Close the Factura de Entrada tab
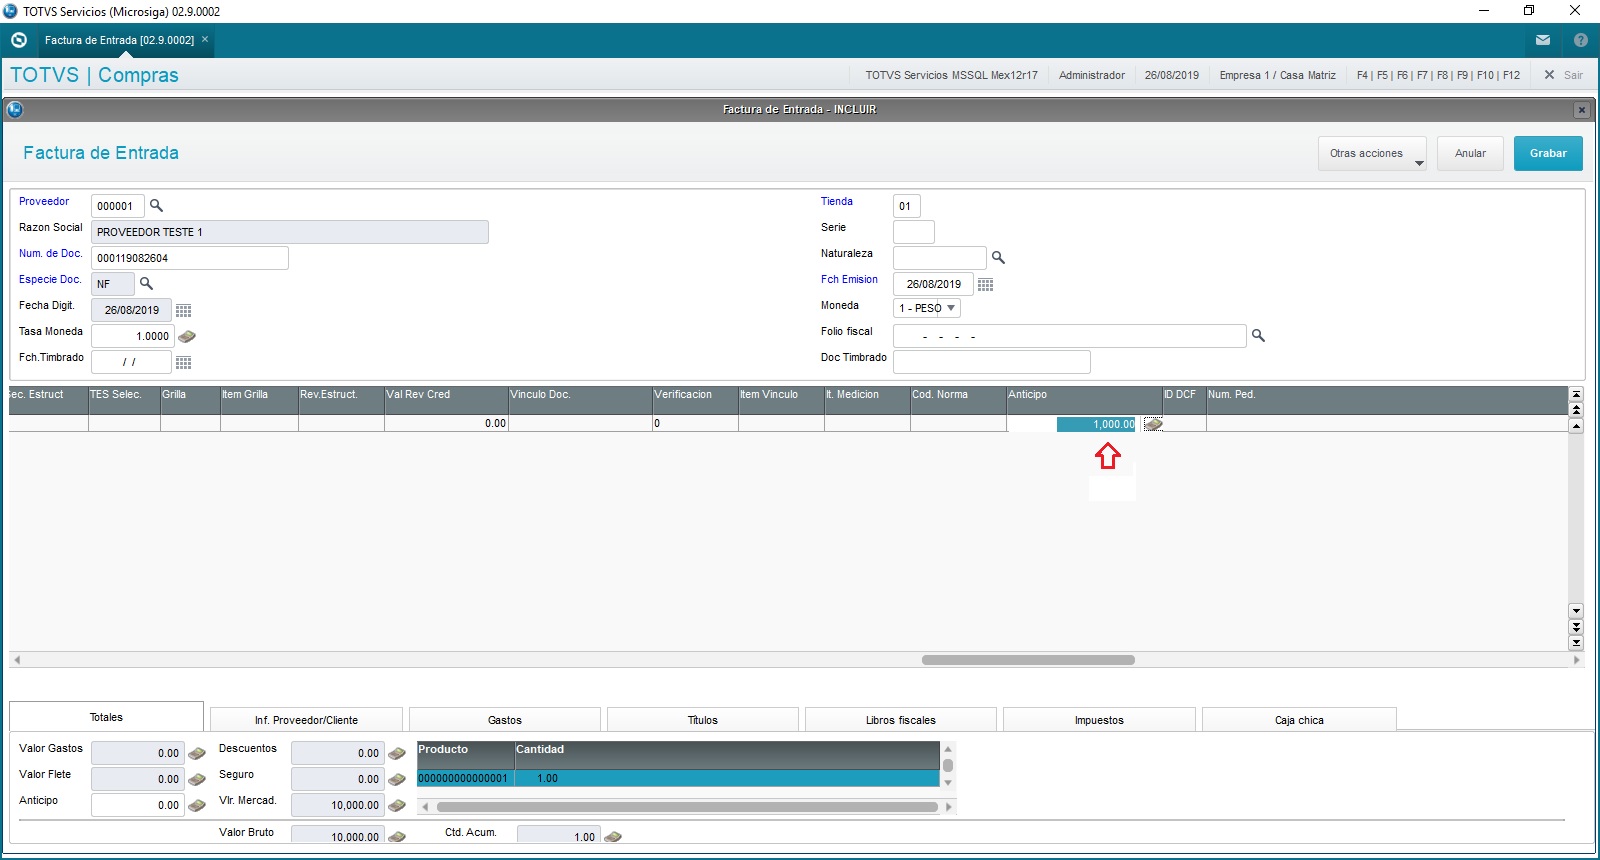The image size is (1600, 860). [205, 40]
